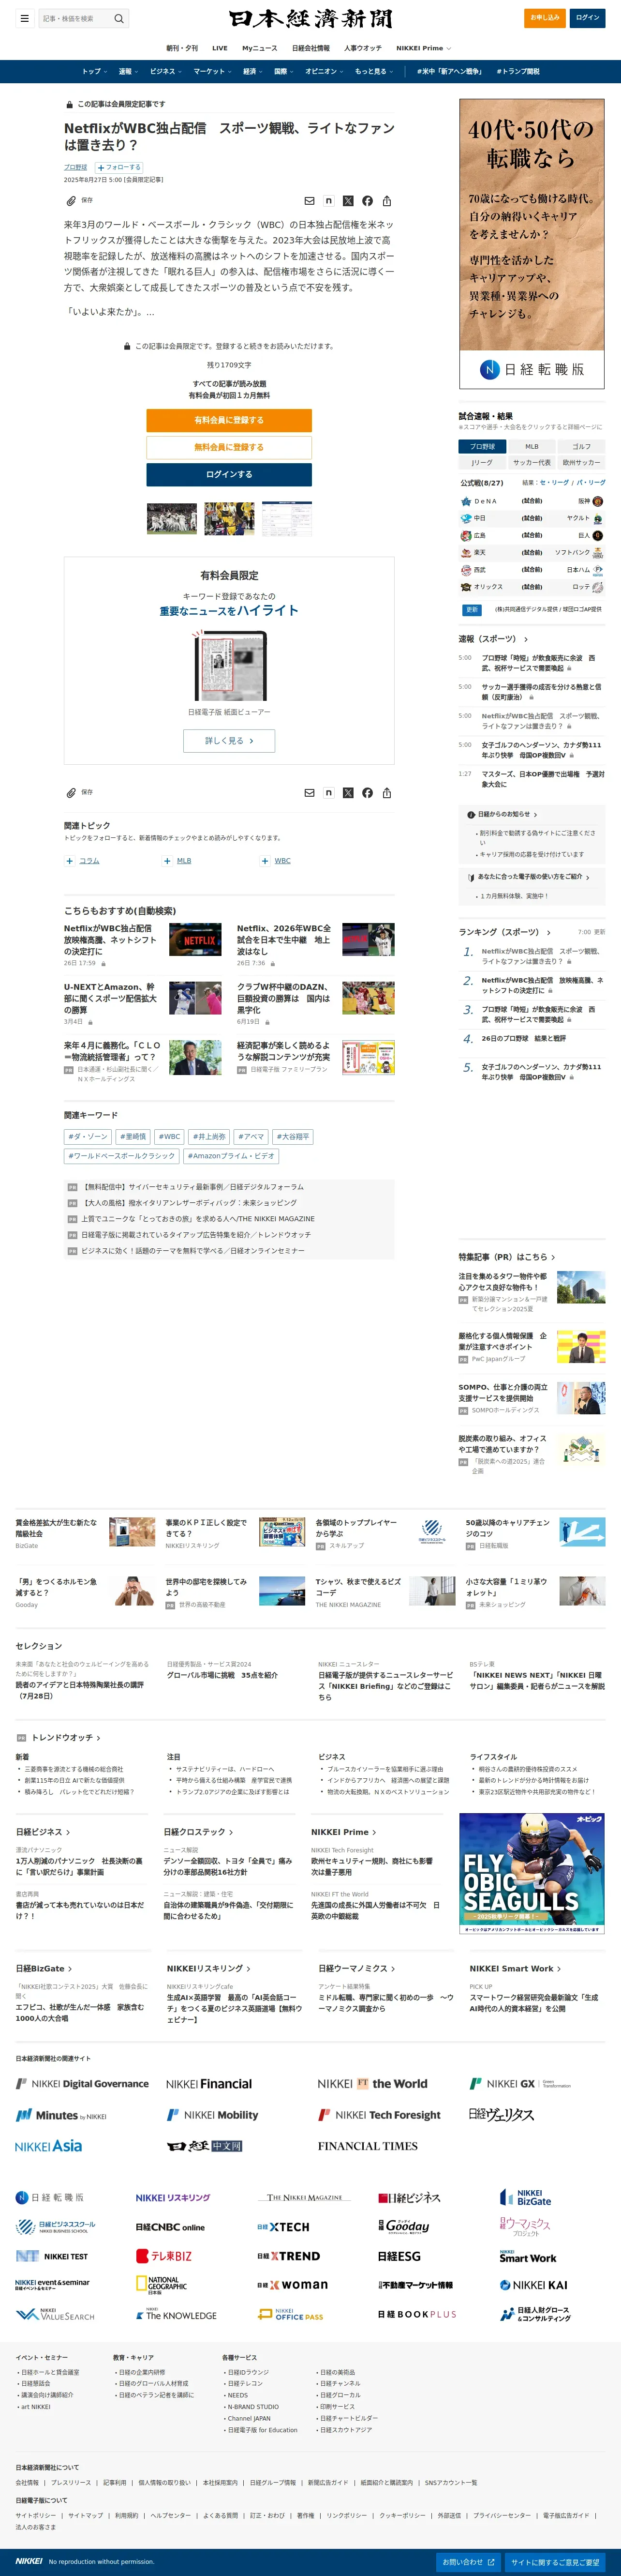Expand the 国際 navigation dropdown
621x2576 pixels.
(x=284, y=71)
